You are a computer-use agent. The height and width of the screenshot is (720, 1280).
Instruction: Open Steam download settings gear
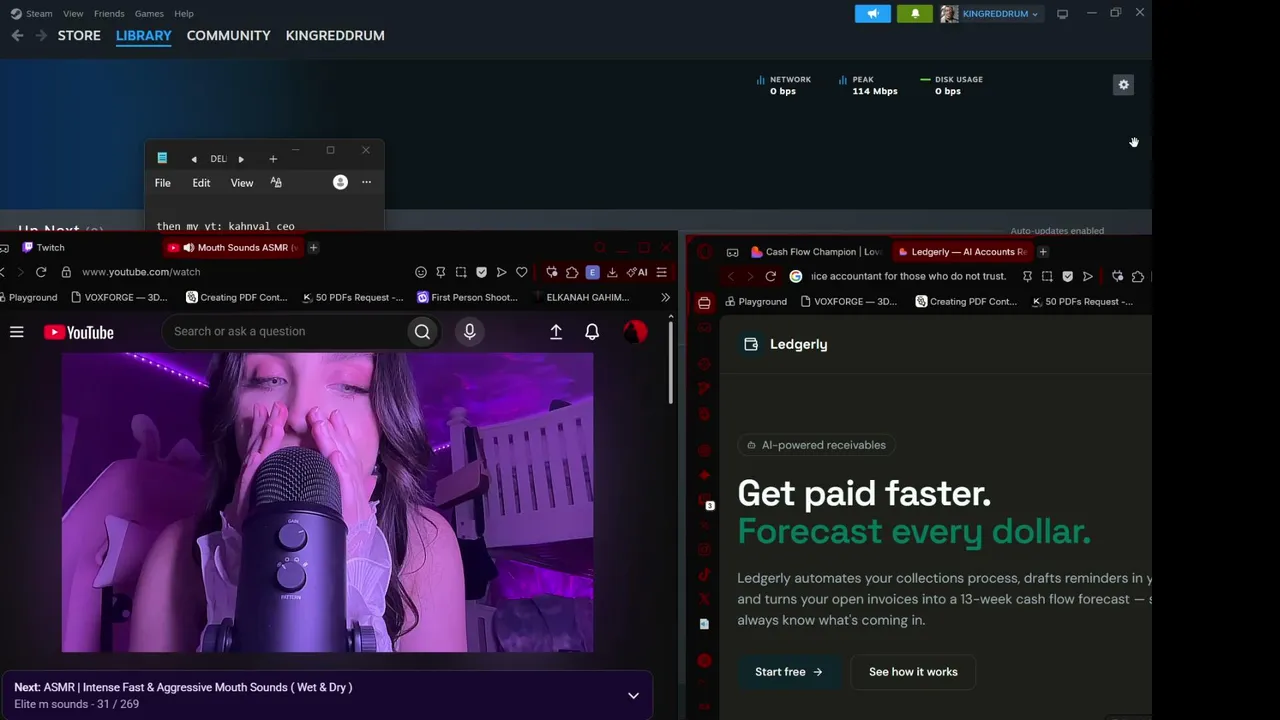click(x=1123, y=85)
